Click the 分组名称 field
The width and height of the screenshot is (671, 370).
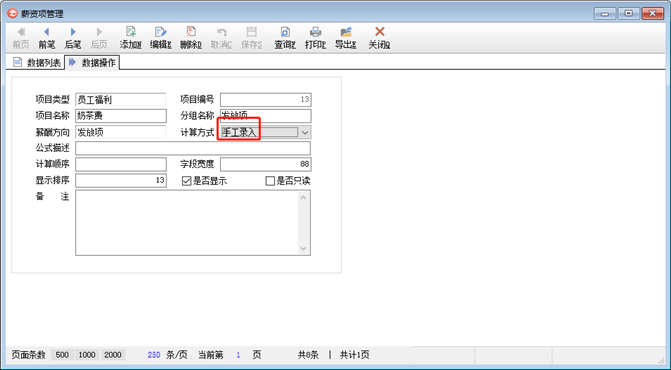(x=265, y=116)
